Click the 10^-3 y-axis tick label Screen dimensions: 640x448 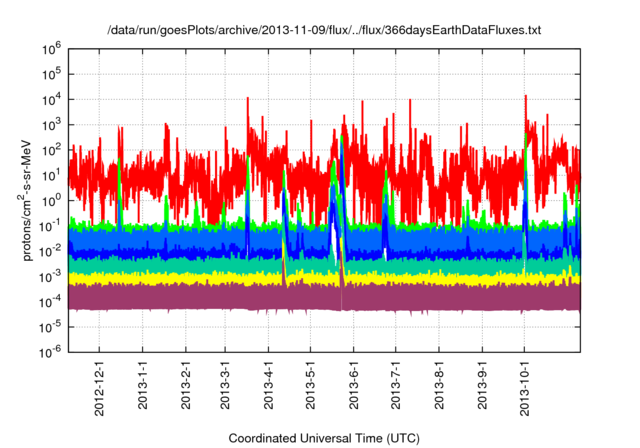click(x=50, y=277)
